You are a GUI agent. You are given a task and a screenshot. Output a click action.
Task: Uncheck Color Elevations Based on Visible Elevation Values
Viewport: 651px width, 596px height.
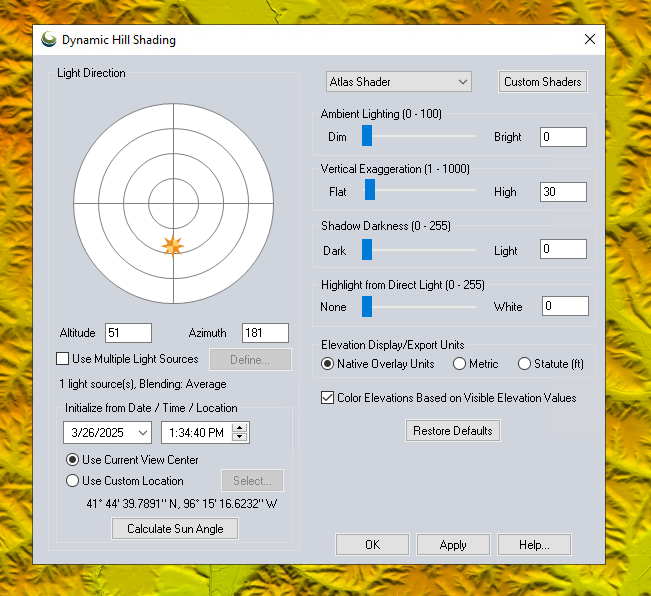coord(327,398)
